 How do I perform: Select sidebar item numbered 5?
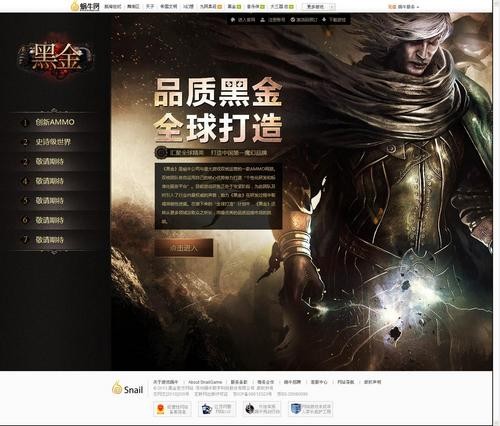[55, 201]
